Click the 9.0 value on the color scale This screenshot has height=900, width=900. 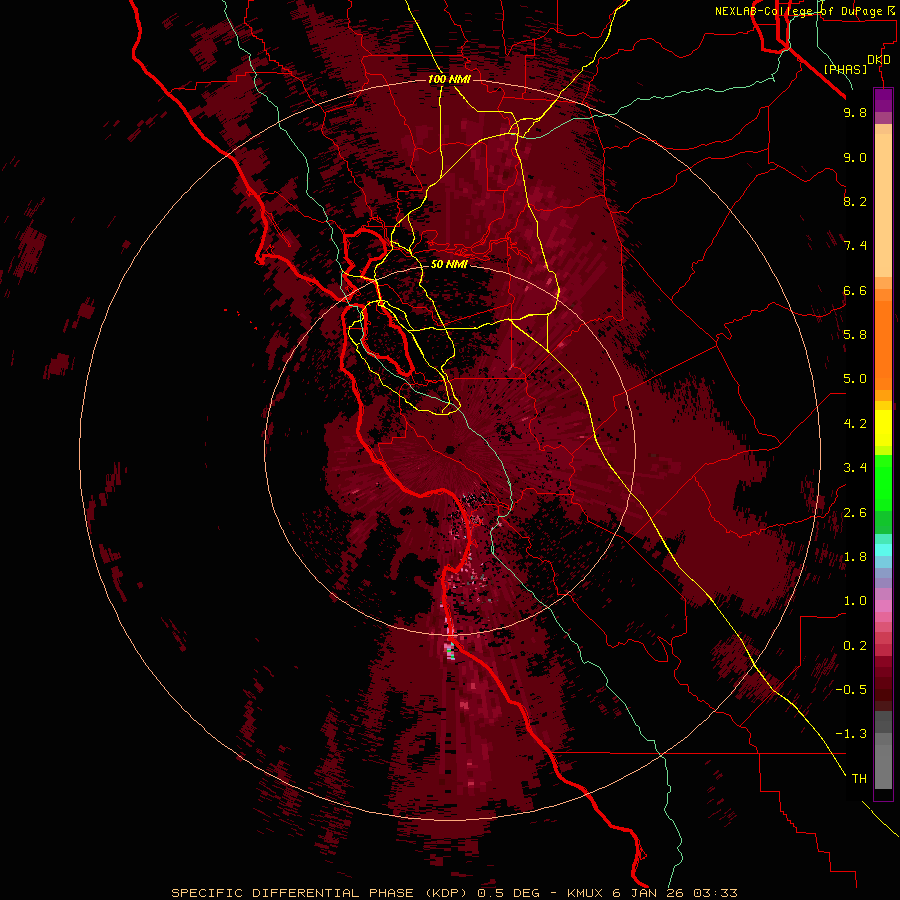855,157
